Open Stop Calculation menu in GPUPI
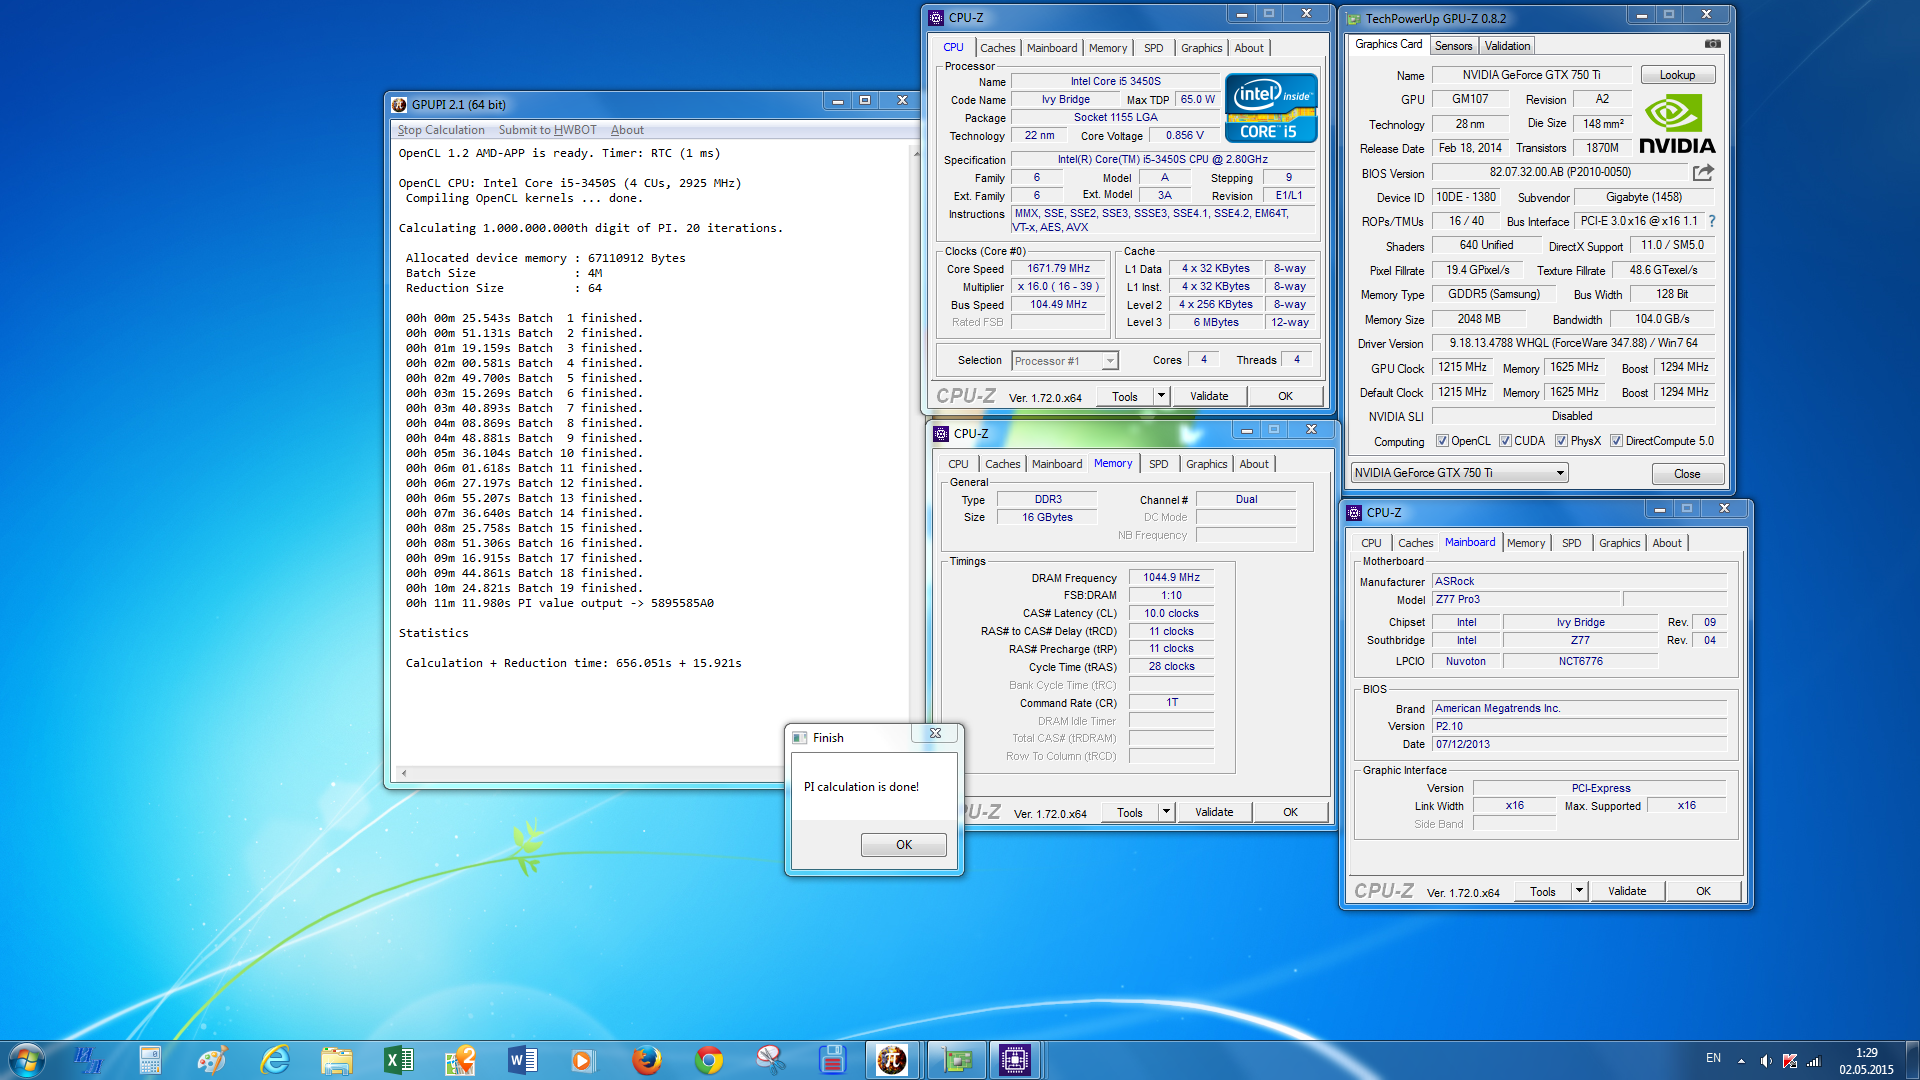1920x1080 pixels. coord(441,130)
